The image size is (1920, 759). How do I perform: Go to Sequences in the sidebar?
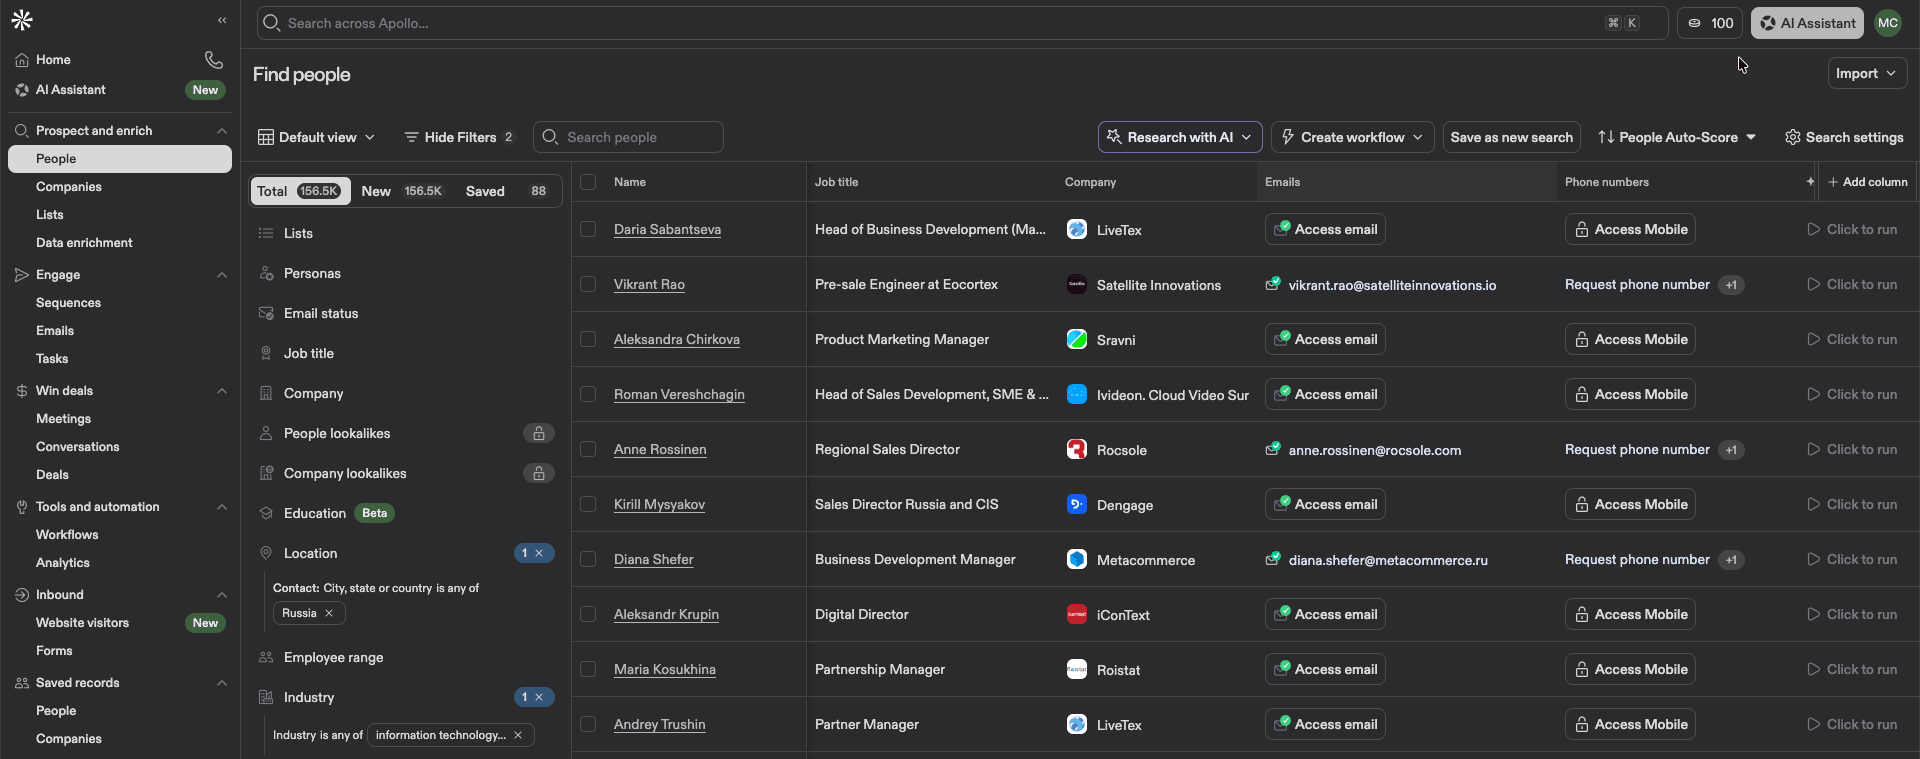(68, 303)
